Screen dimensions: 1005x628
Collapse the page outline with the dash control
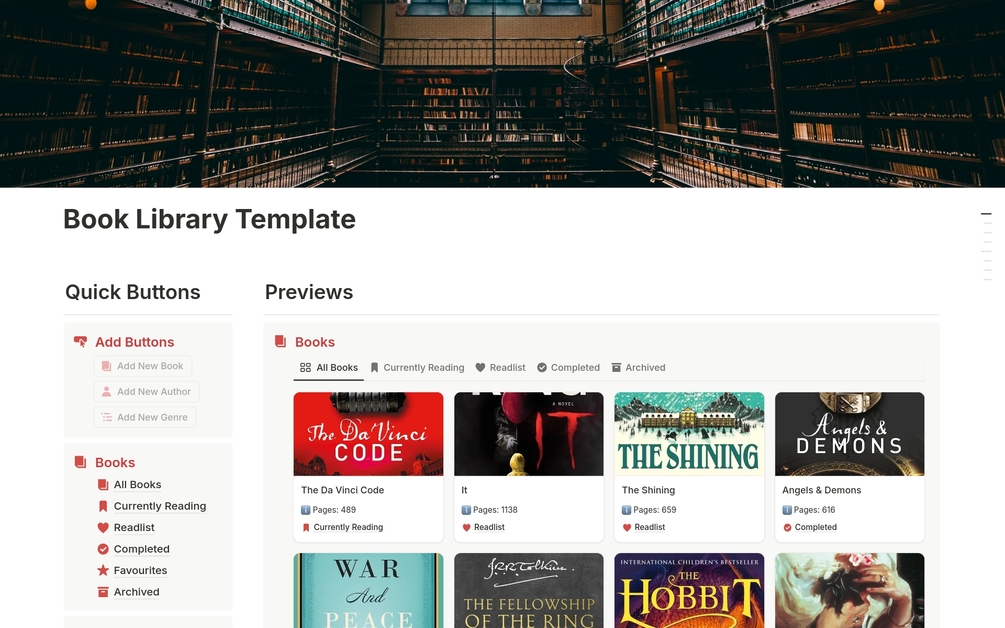pos(985,212)
